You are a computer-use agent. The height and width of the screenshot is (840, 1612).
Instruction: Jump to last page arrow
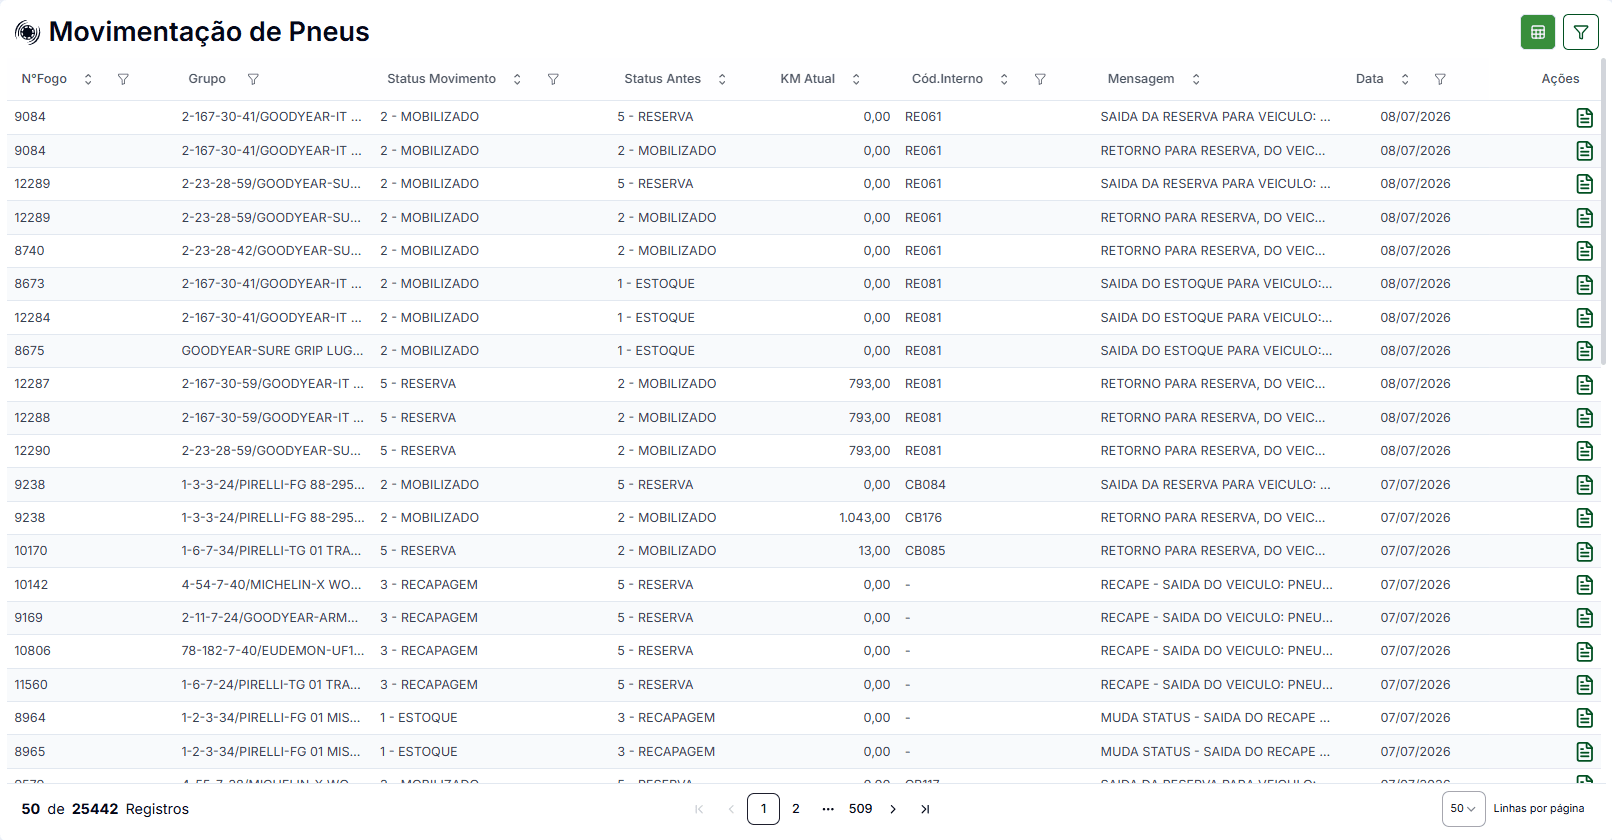pos(925,809)
